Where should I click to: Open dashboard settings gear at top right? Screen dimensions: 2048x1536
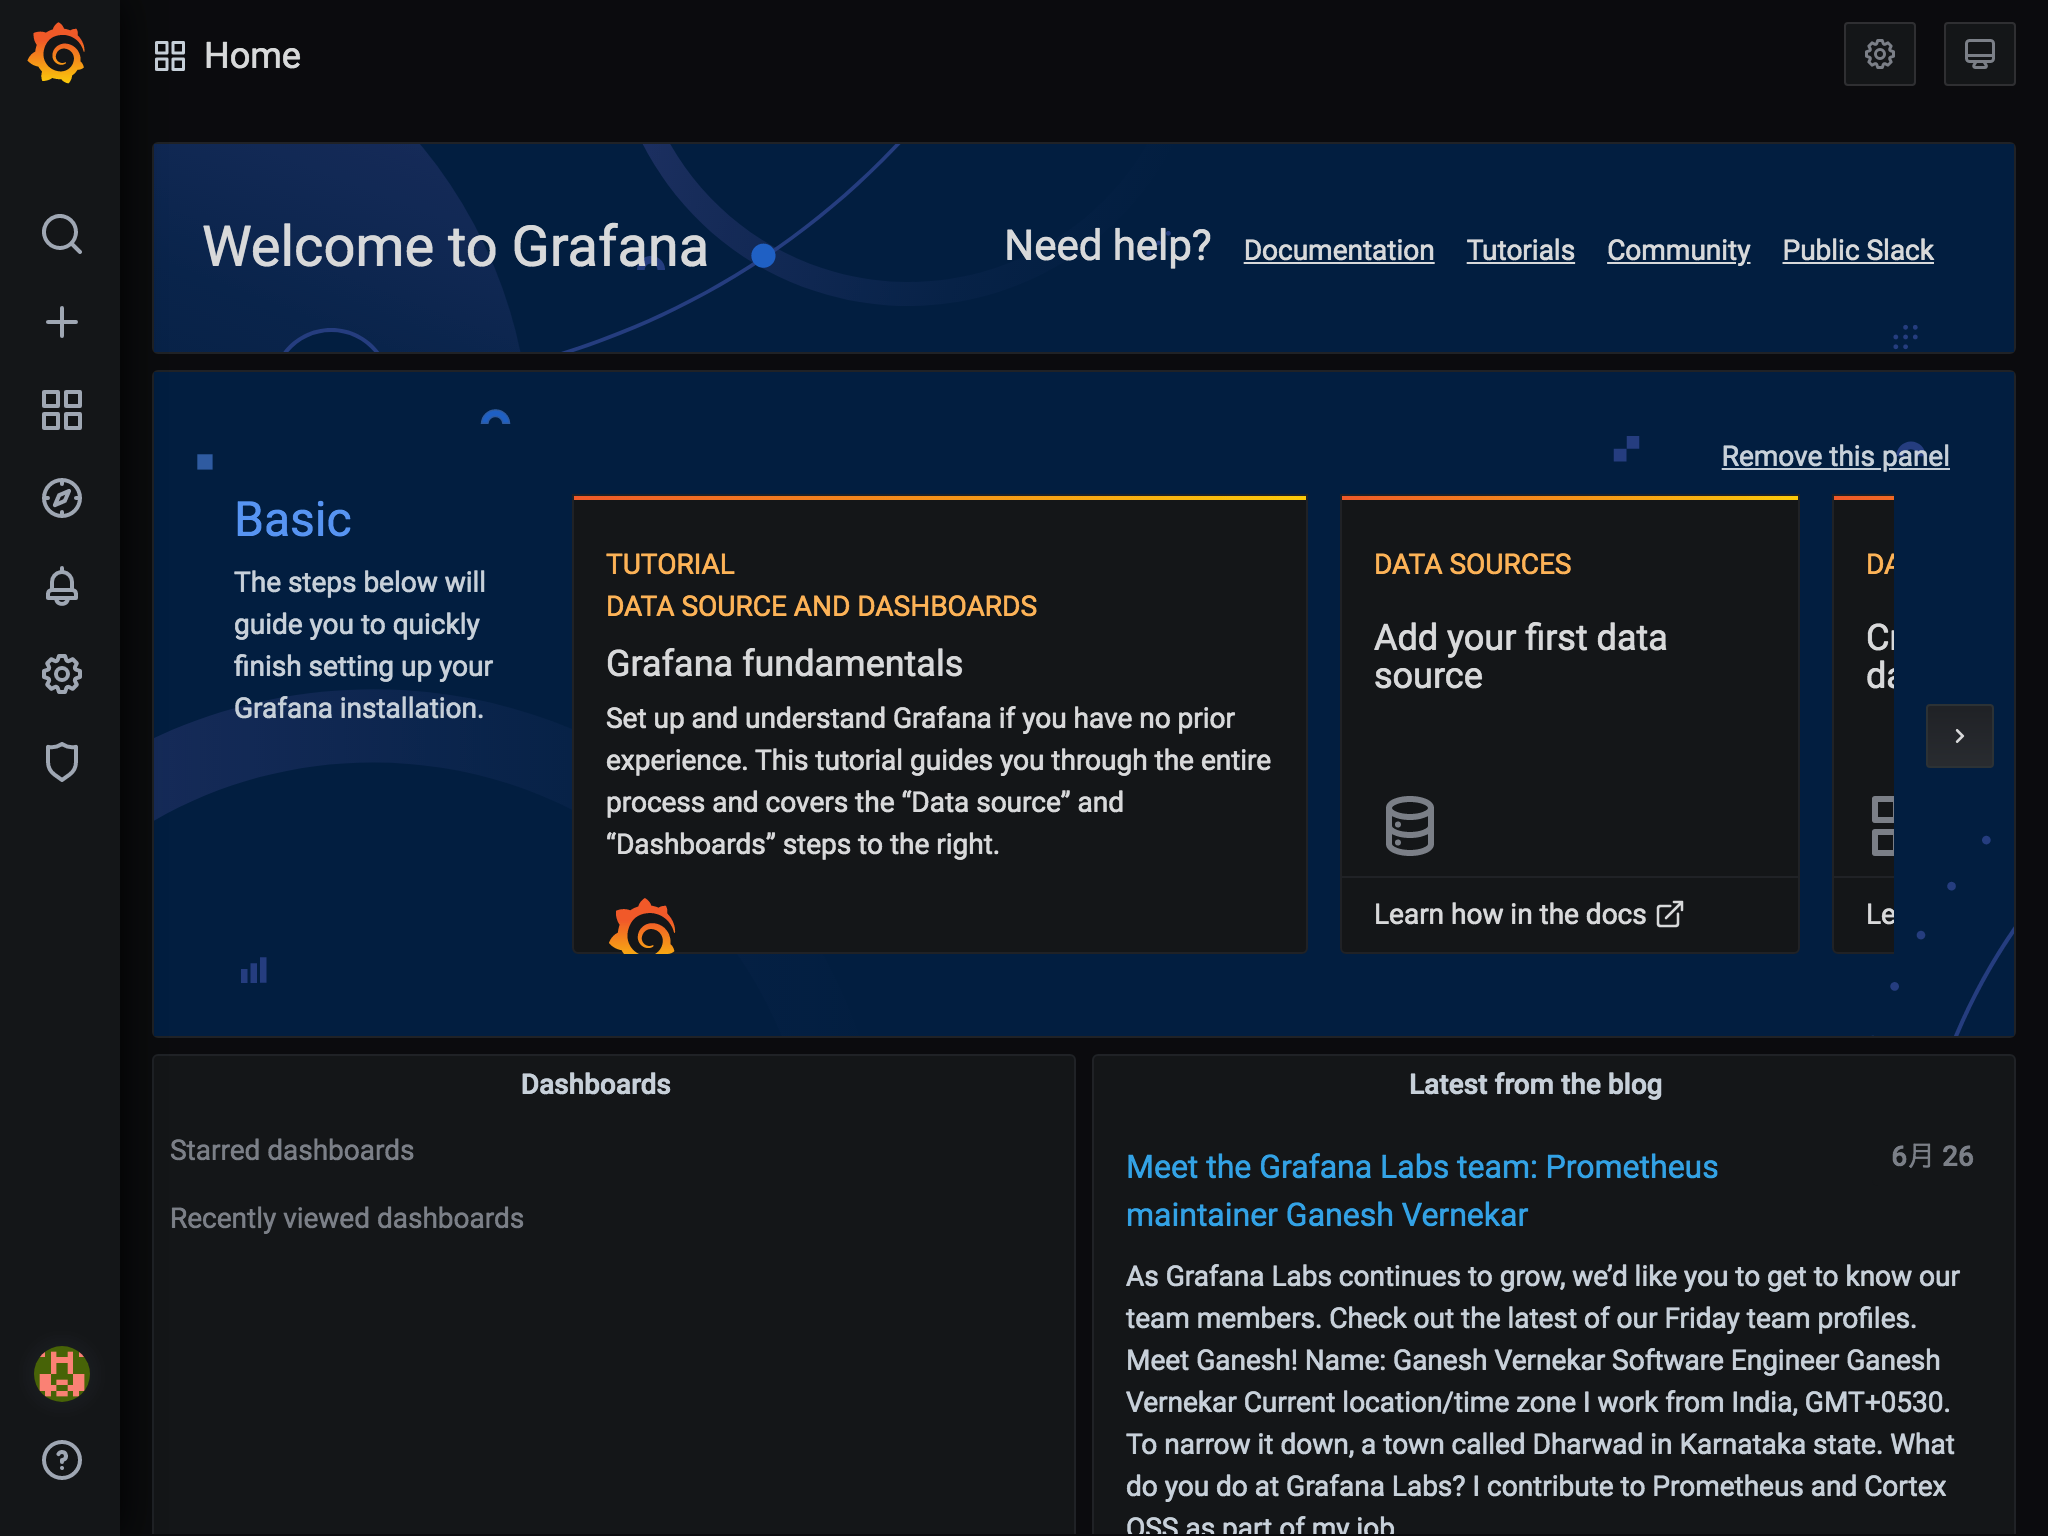pos(1879,54)
